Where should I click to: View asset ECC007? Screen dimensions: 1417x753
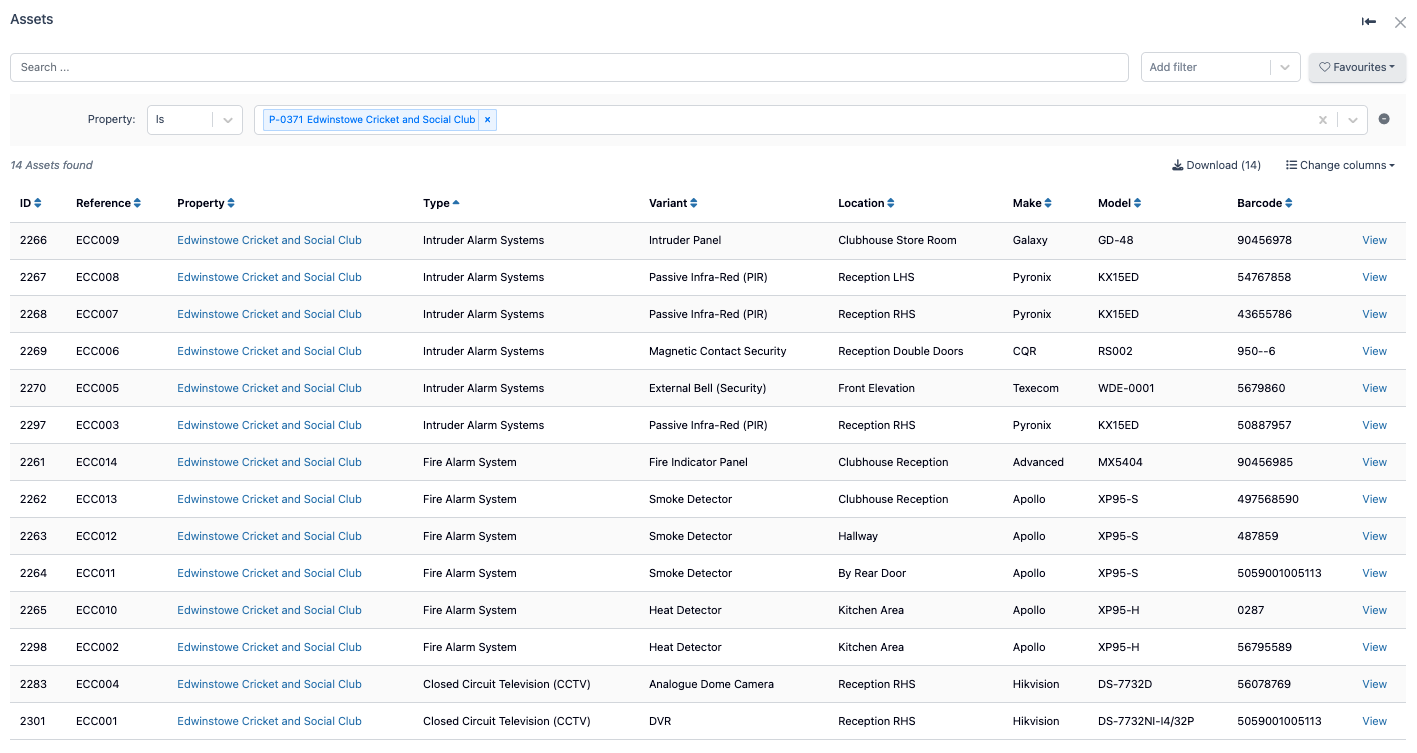tap(1374, 314)
